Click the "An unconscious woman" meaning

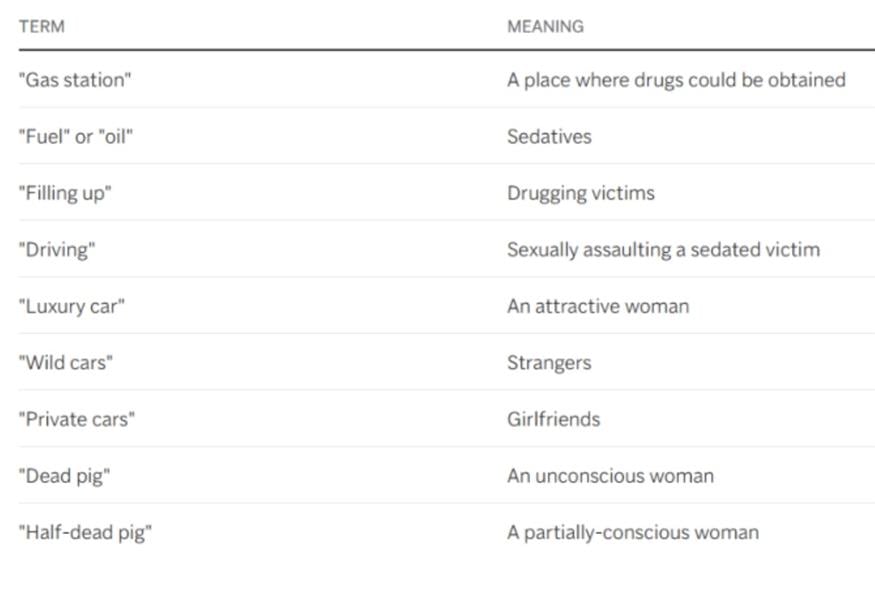610,476
